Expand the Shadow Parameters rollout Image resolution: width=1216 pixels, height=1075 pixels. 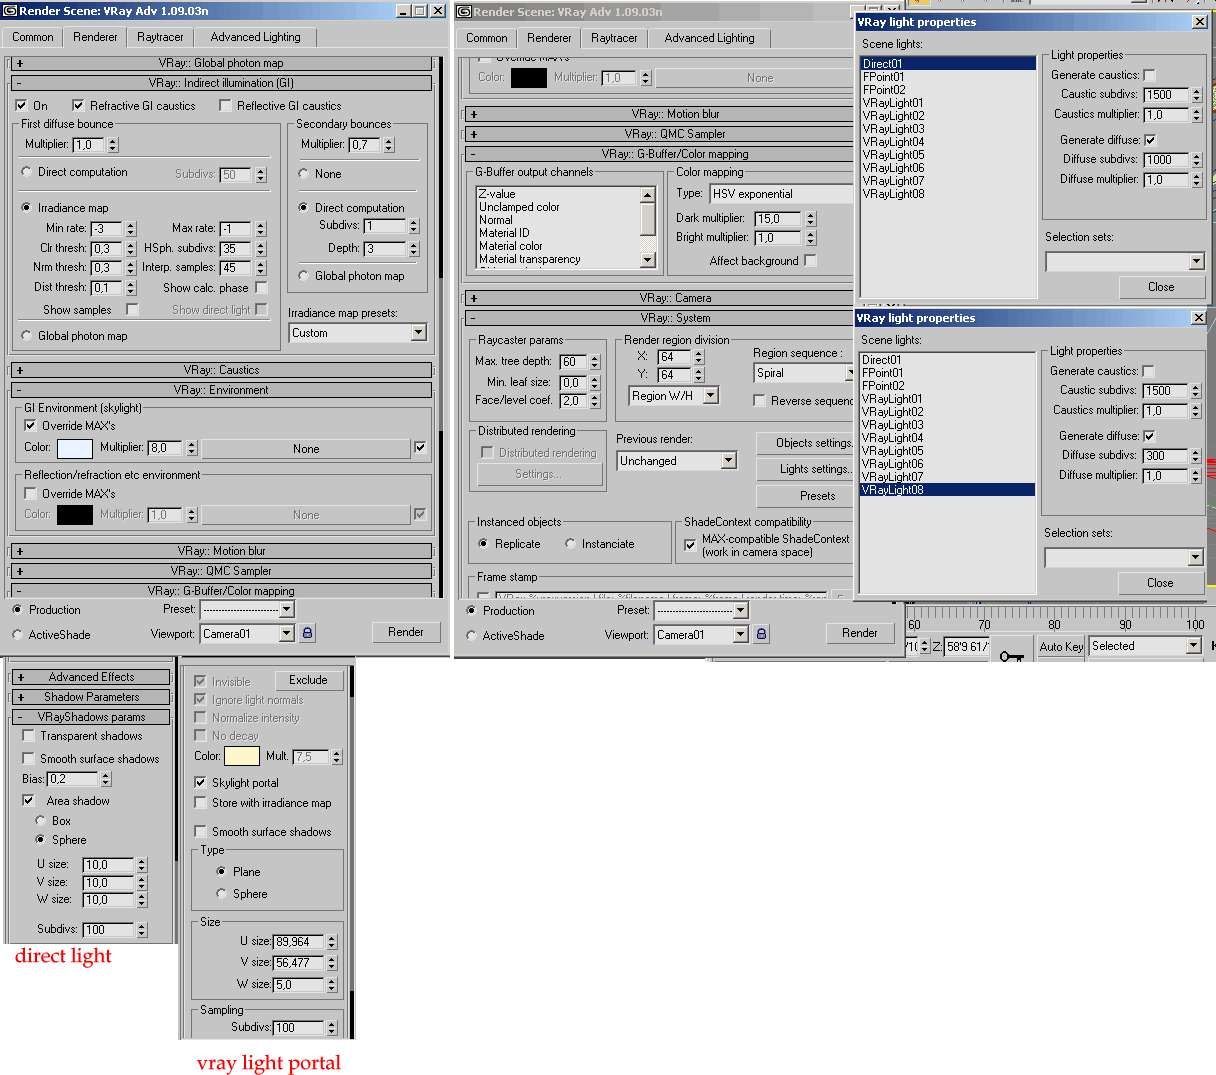click(x=91, y=697)
